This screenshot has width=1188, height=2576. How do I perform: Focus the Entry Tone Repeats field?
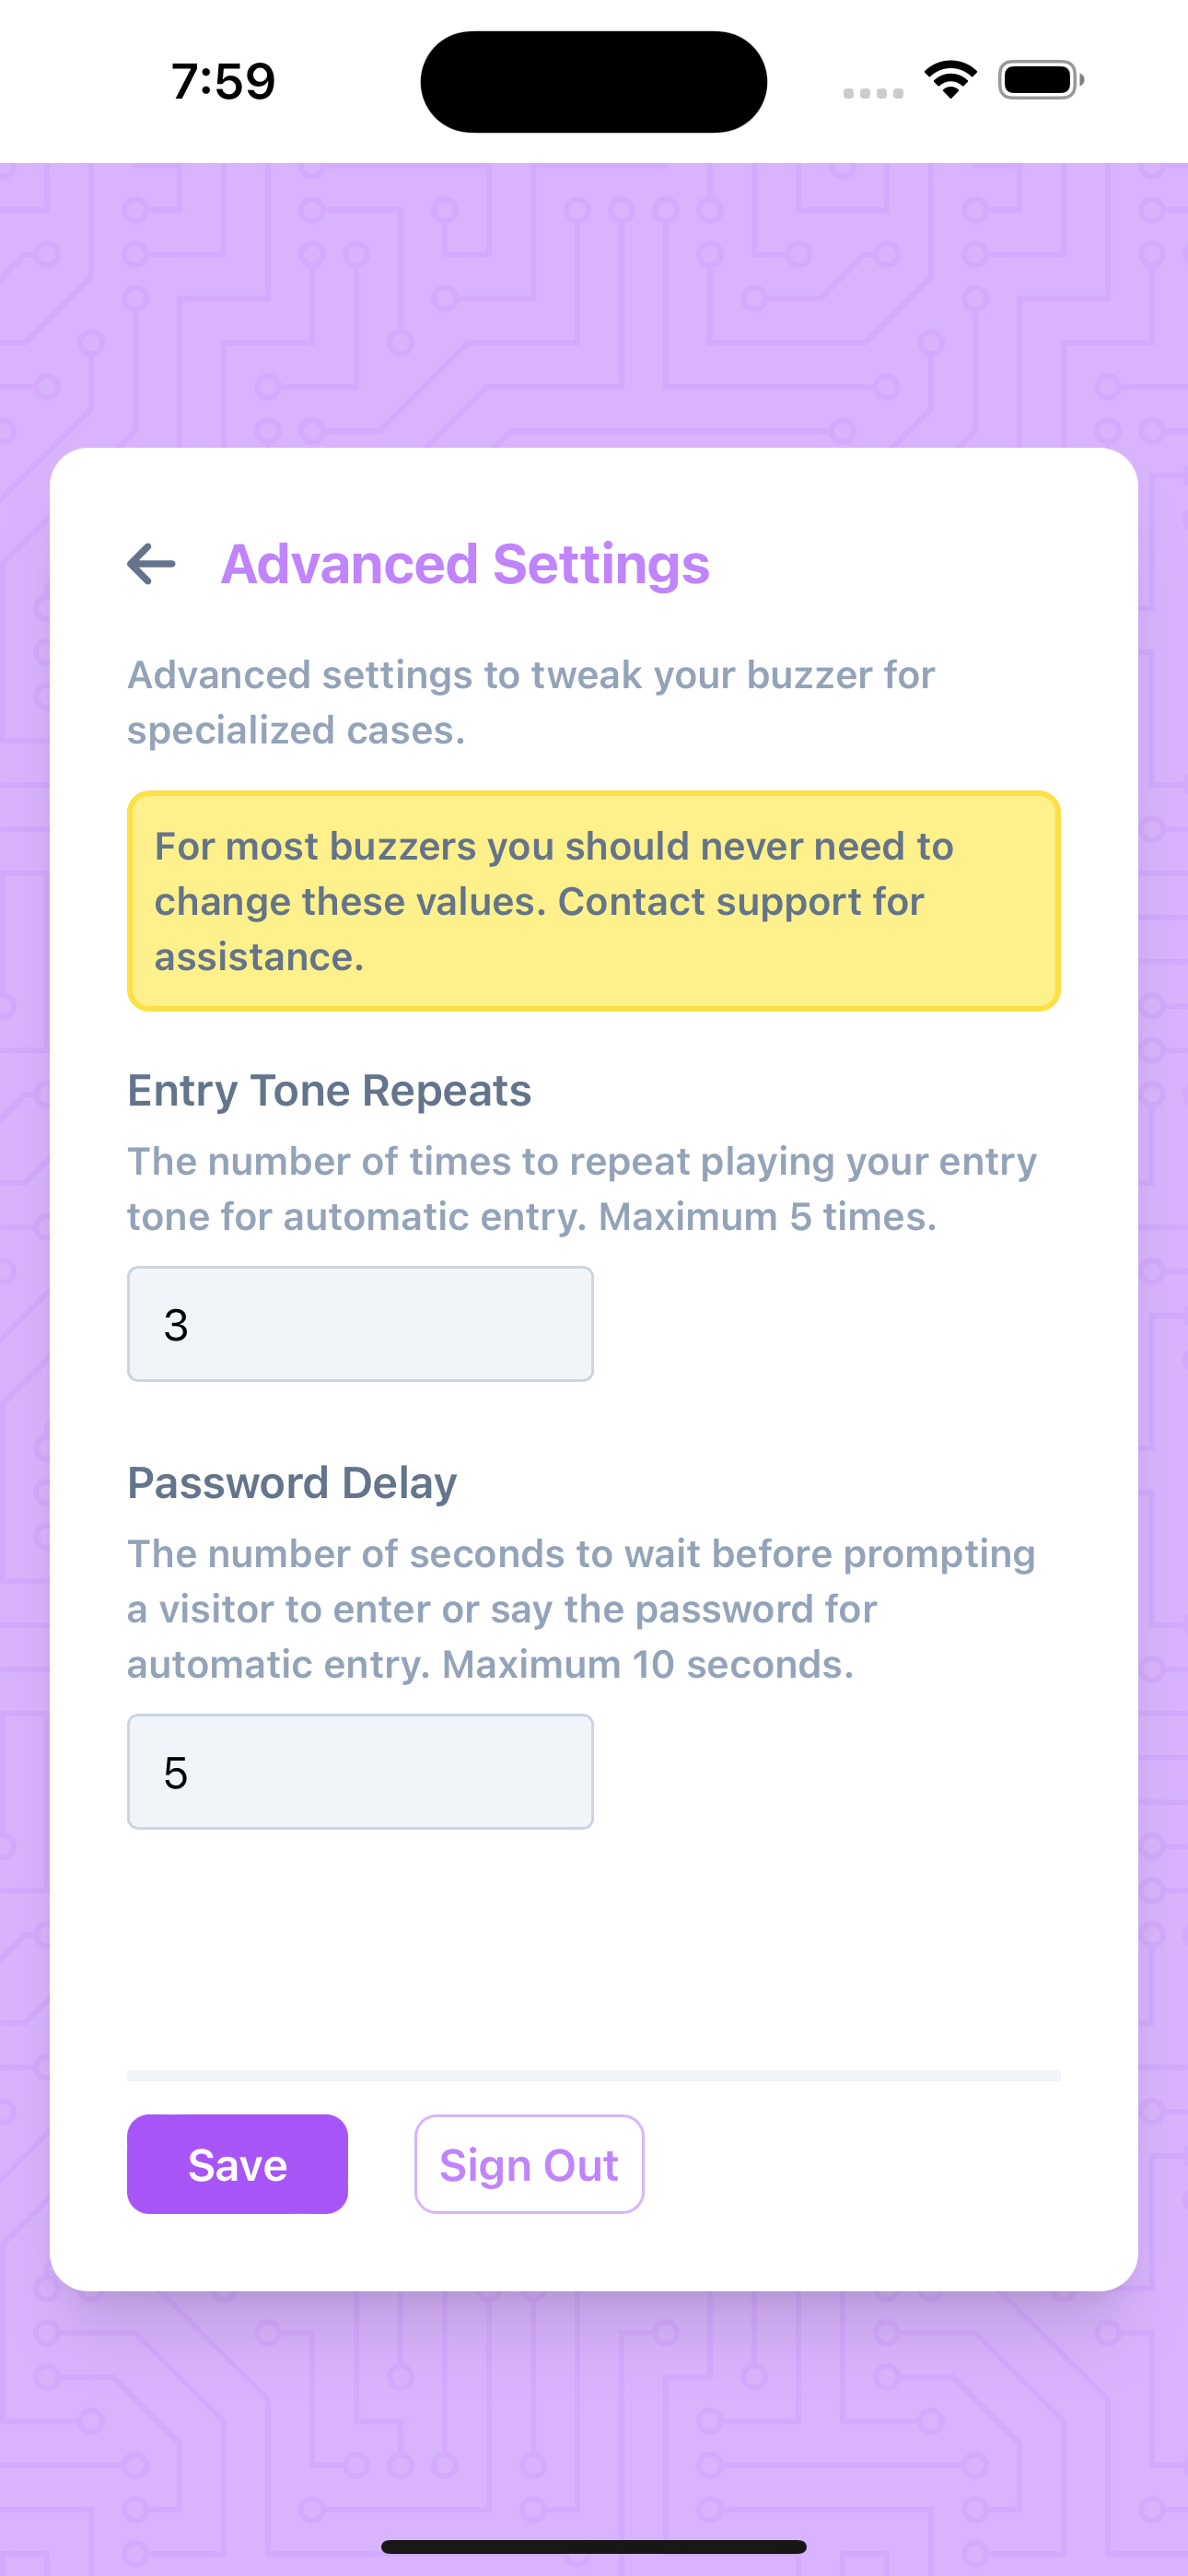coord(360,1324)
